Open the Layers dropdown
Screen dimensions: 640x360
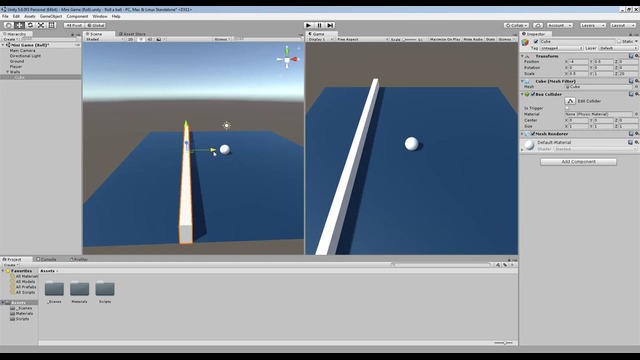[592, 25]
